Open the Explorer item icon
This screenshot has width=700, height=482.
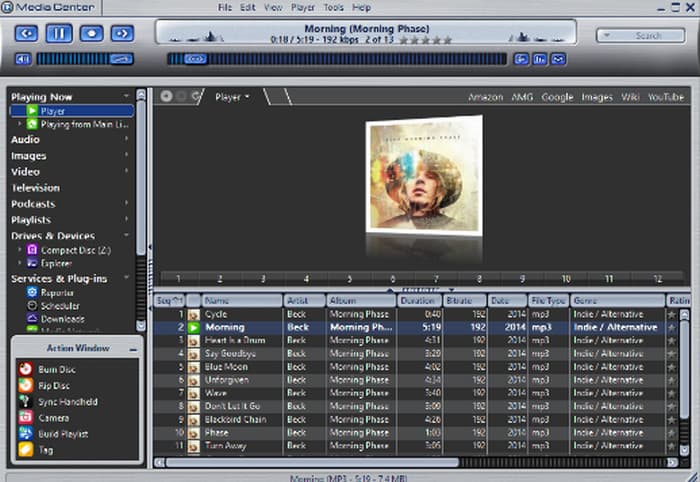tap(32, 263)
